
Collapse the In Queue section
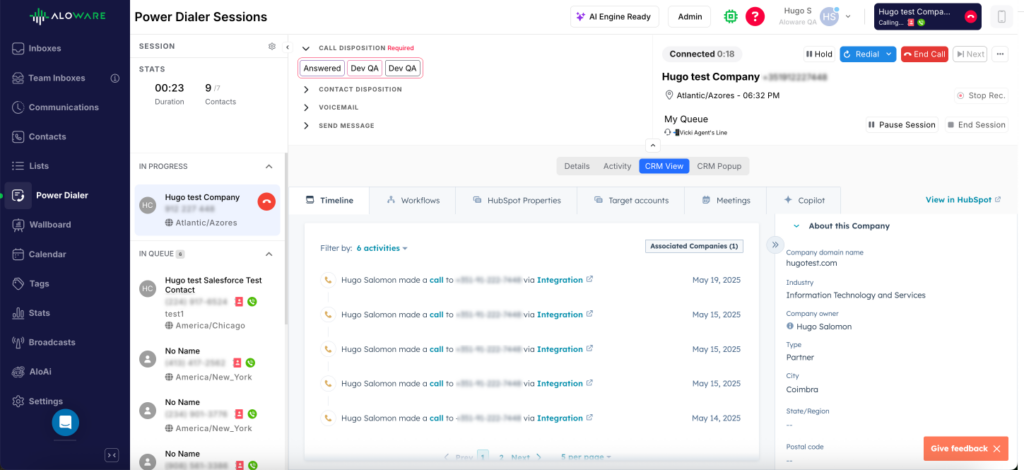(x=268, y=254)
